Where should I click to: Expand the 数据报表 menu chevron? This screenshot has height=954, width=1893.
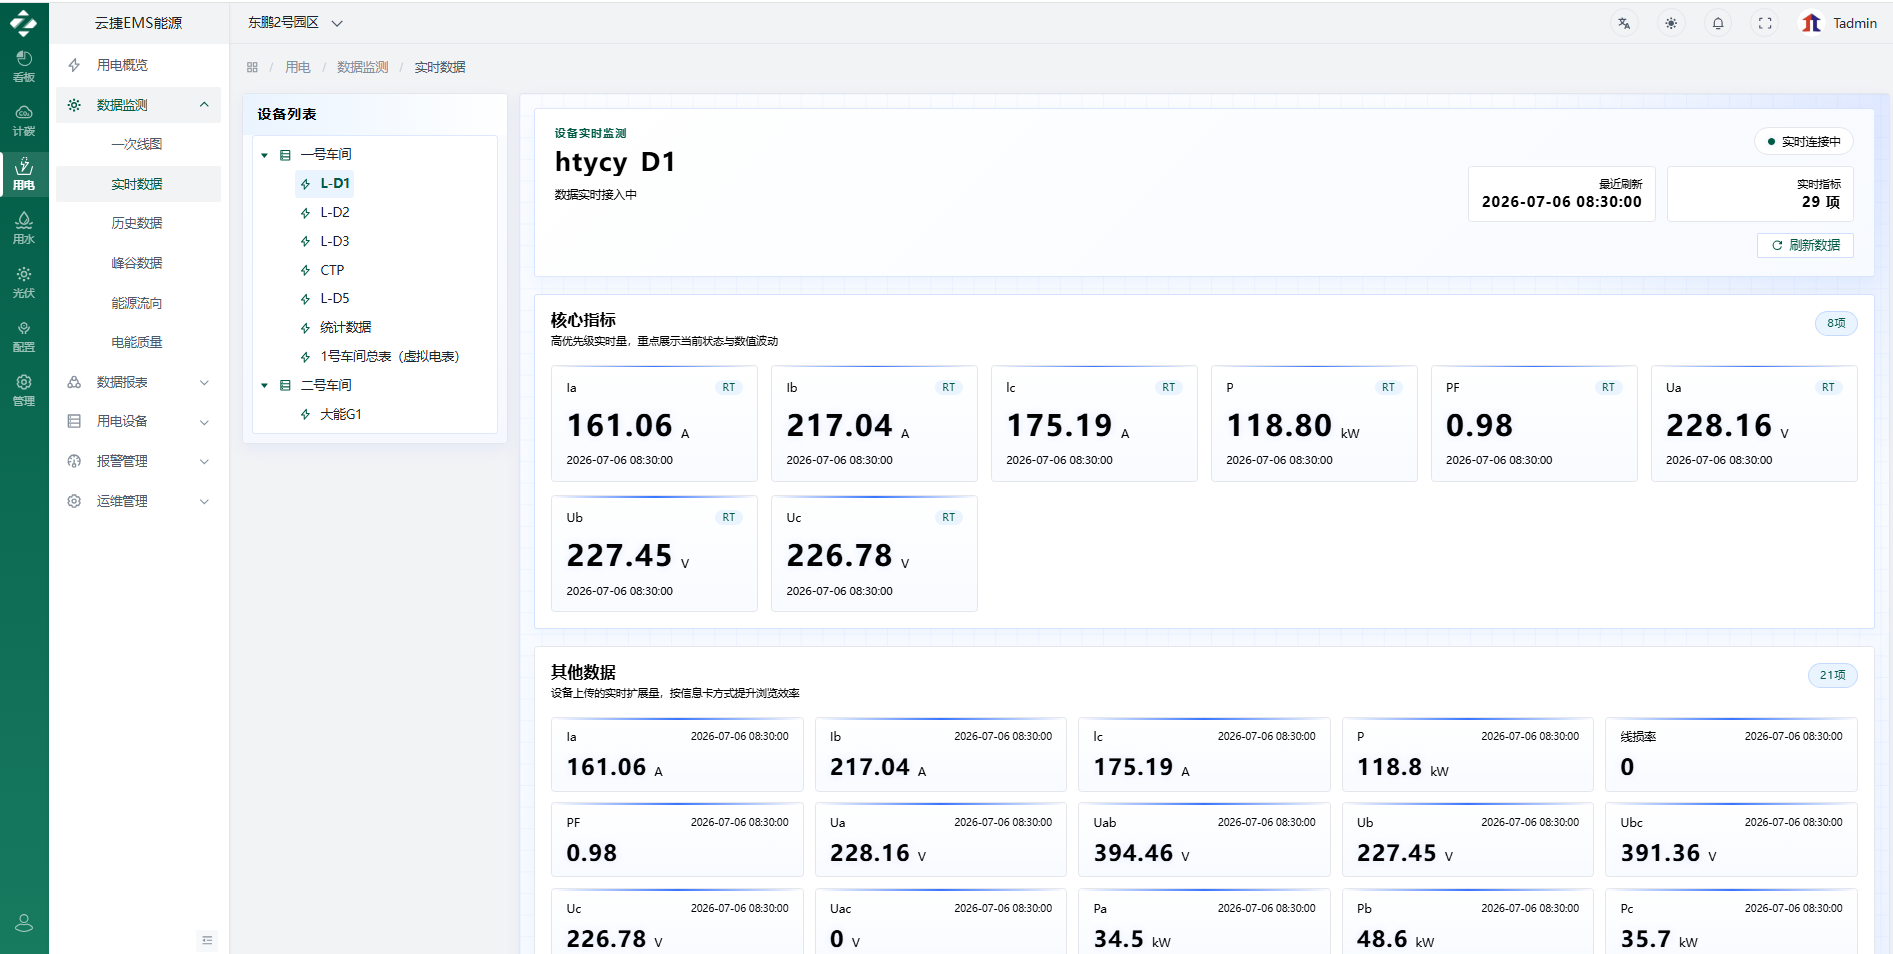pyautogui.click(x=204, y=382)
